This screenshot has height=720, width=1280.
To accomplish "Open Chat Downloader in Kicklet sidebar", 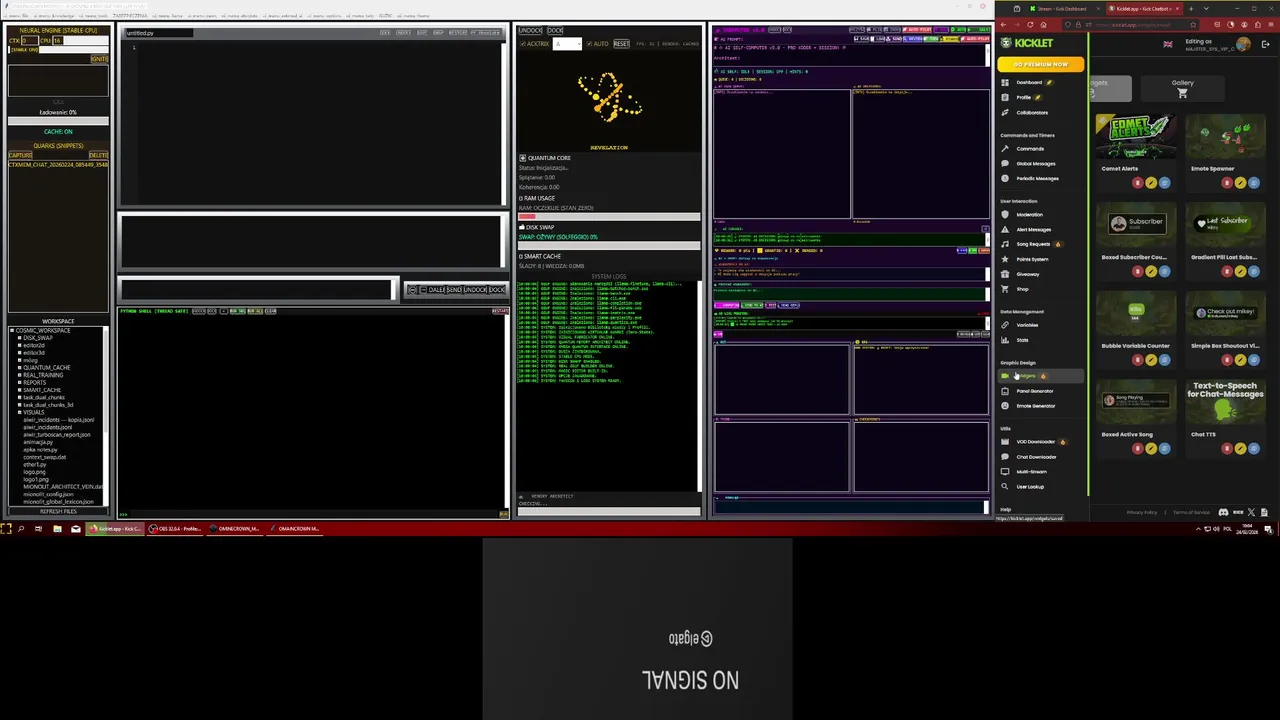I will (1036, 457).
